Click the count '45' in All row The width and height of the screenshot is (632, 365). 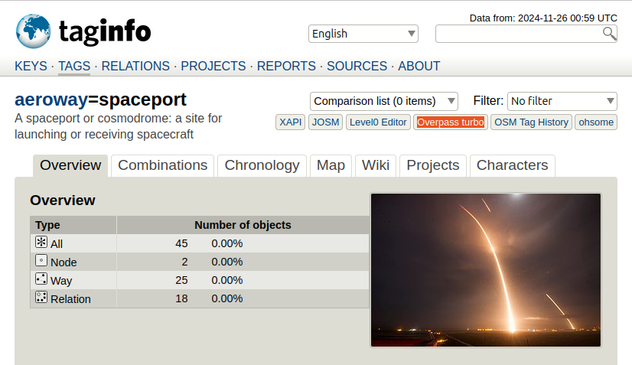[181, 243]
